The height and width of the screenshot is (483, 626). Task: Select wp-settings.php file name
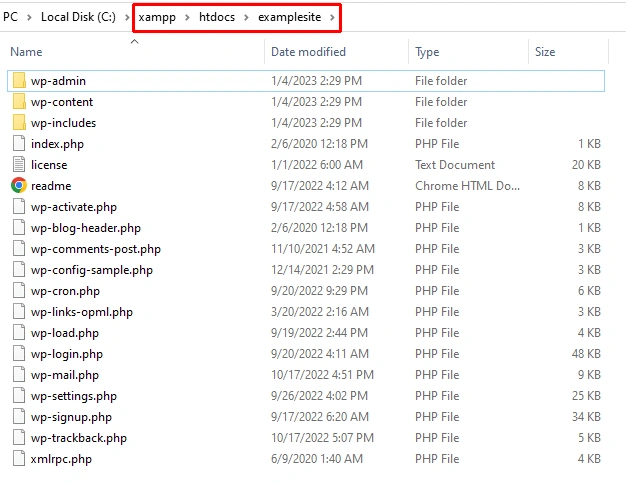[x=74, y=396]
